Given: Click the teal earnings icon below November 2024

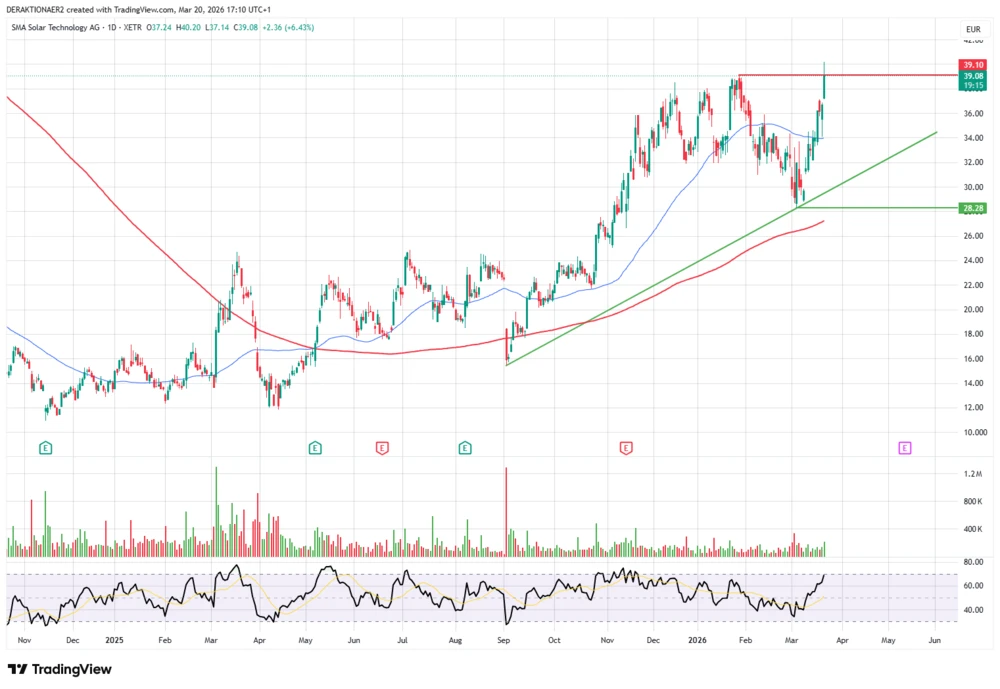Looking at the screenshot, I should 46,448.
